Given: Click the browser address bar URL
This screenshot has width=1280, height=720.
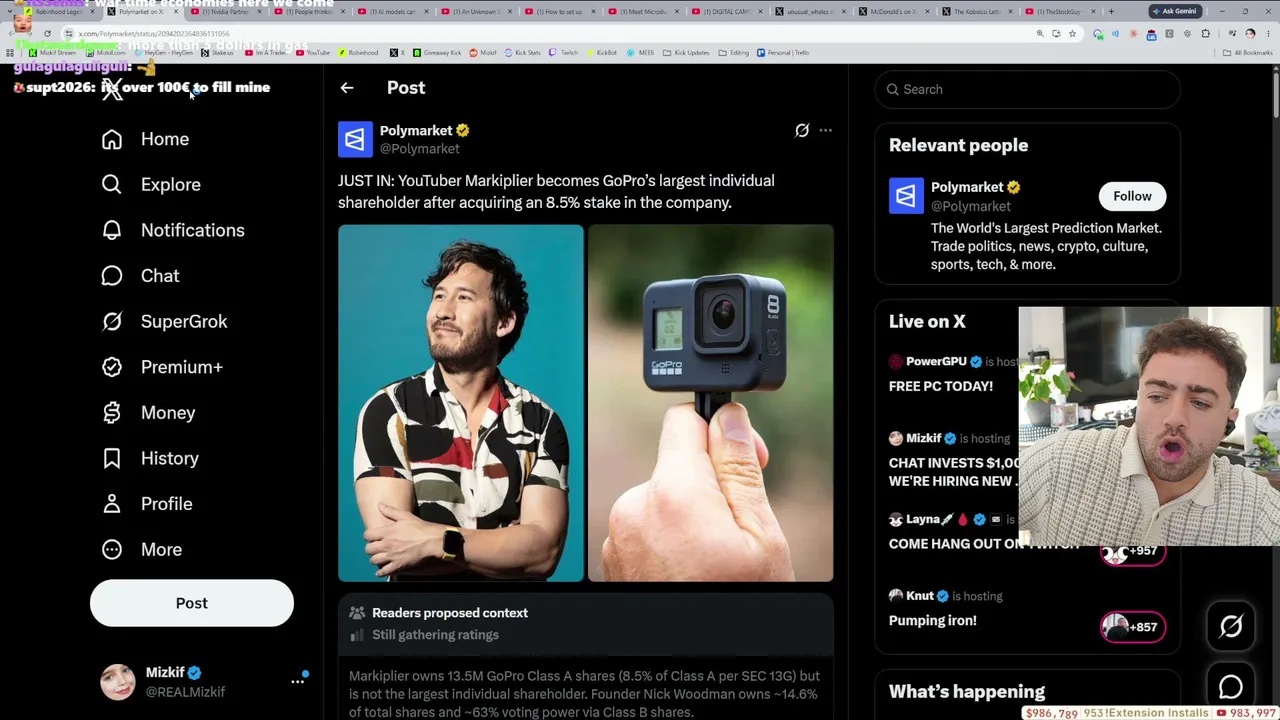Looking at the screenshot, I should coord(154,34).
